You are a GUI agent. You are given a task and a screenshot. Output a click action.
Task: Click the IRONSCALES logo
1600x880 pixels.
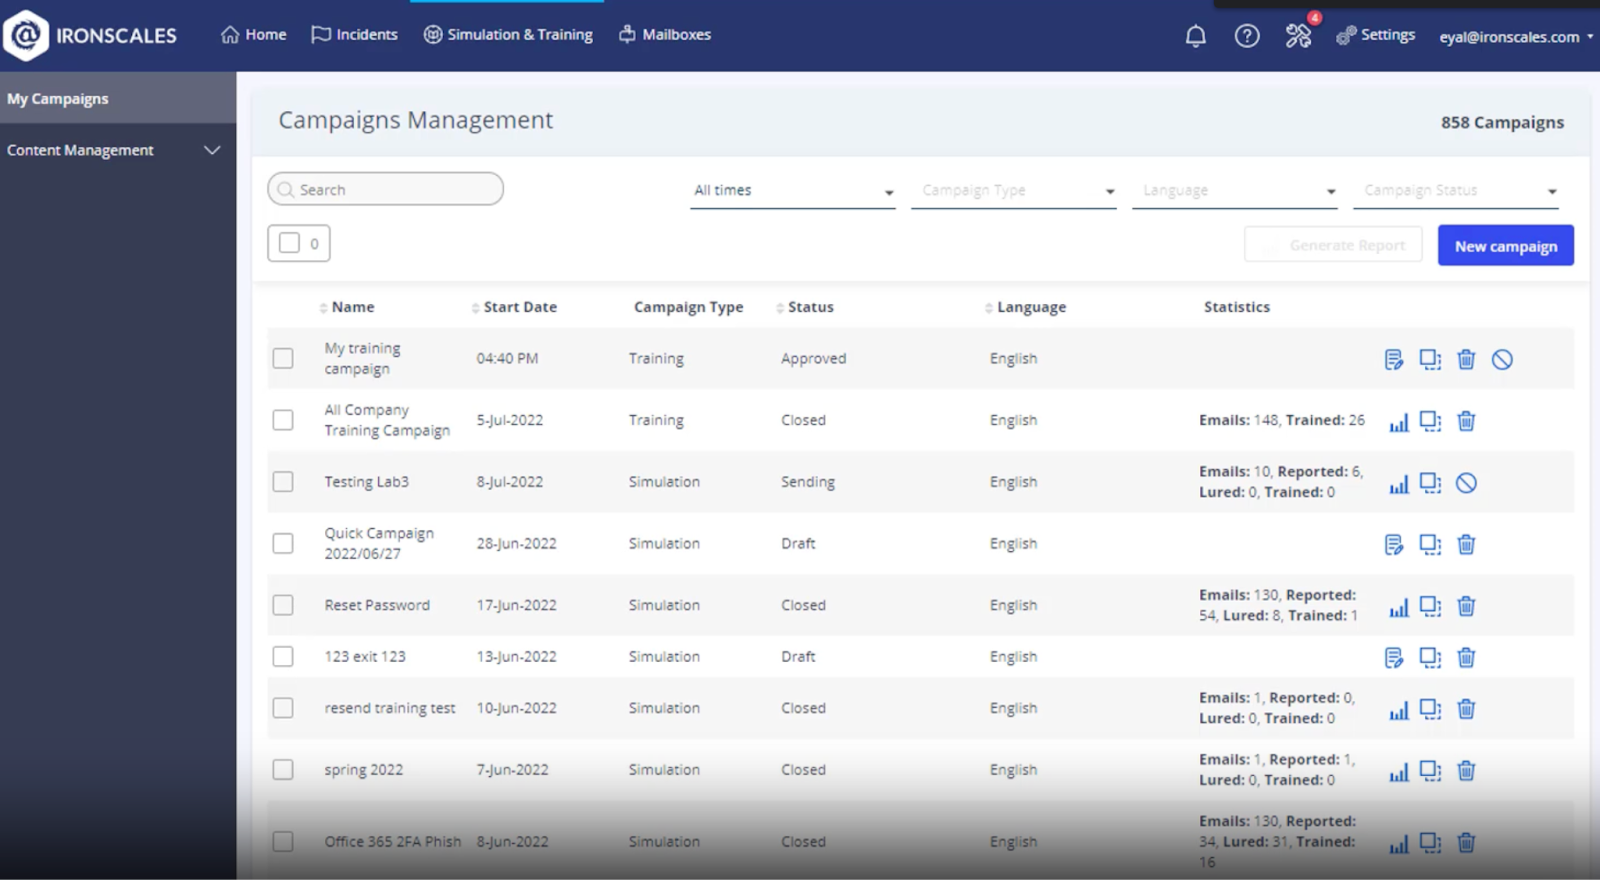(91, 36)
